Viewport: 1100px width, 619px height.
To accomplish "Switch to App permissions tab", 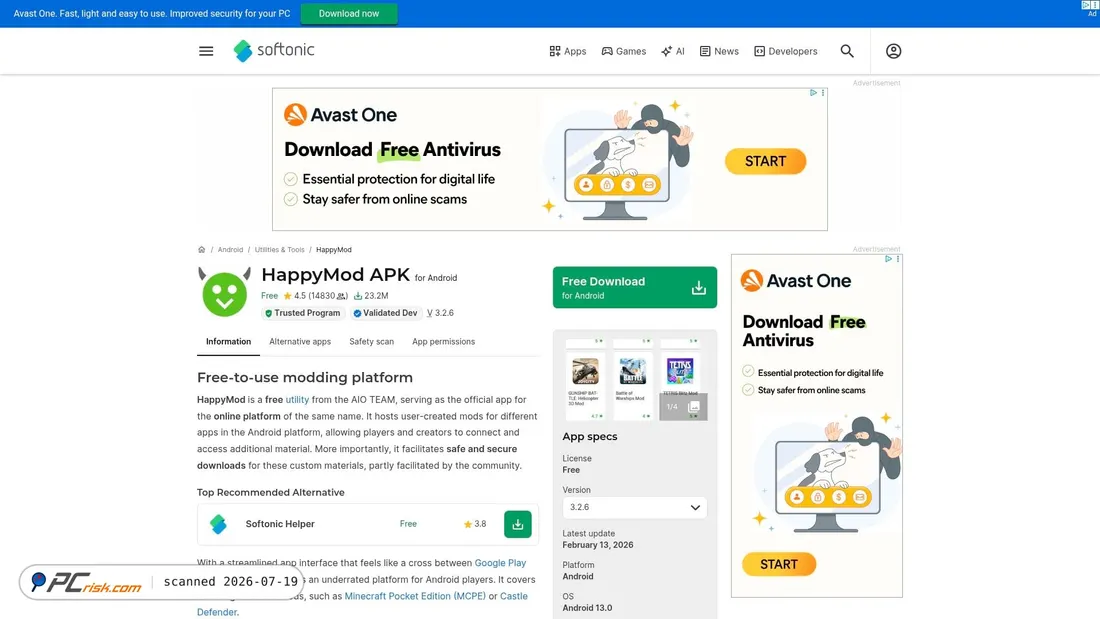I will (x=443, y=342).
